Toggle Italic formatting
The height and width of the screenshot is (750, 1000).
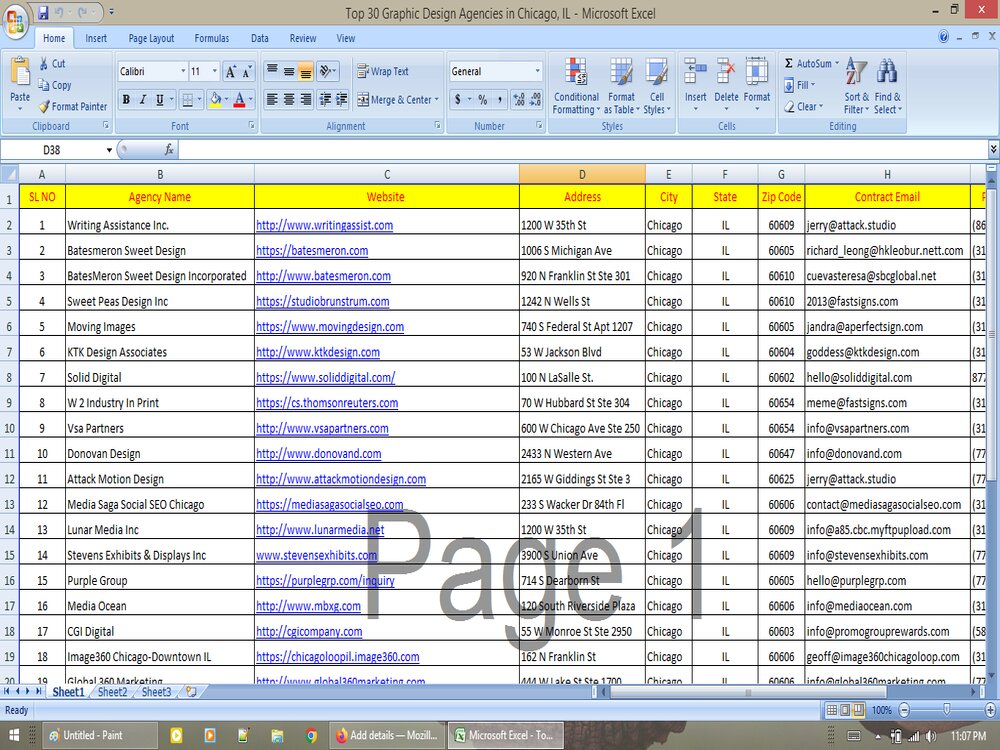[143, 99]
